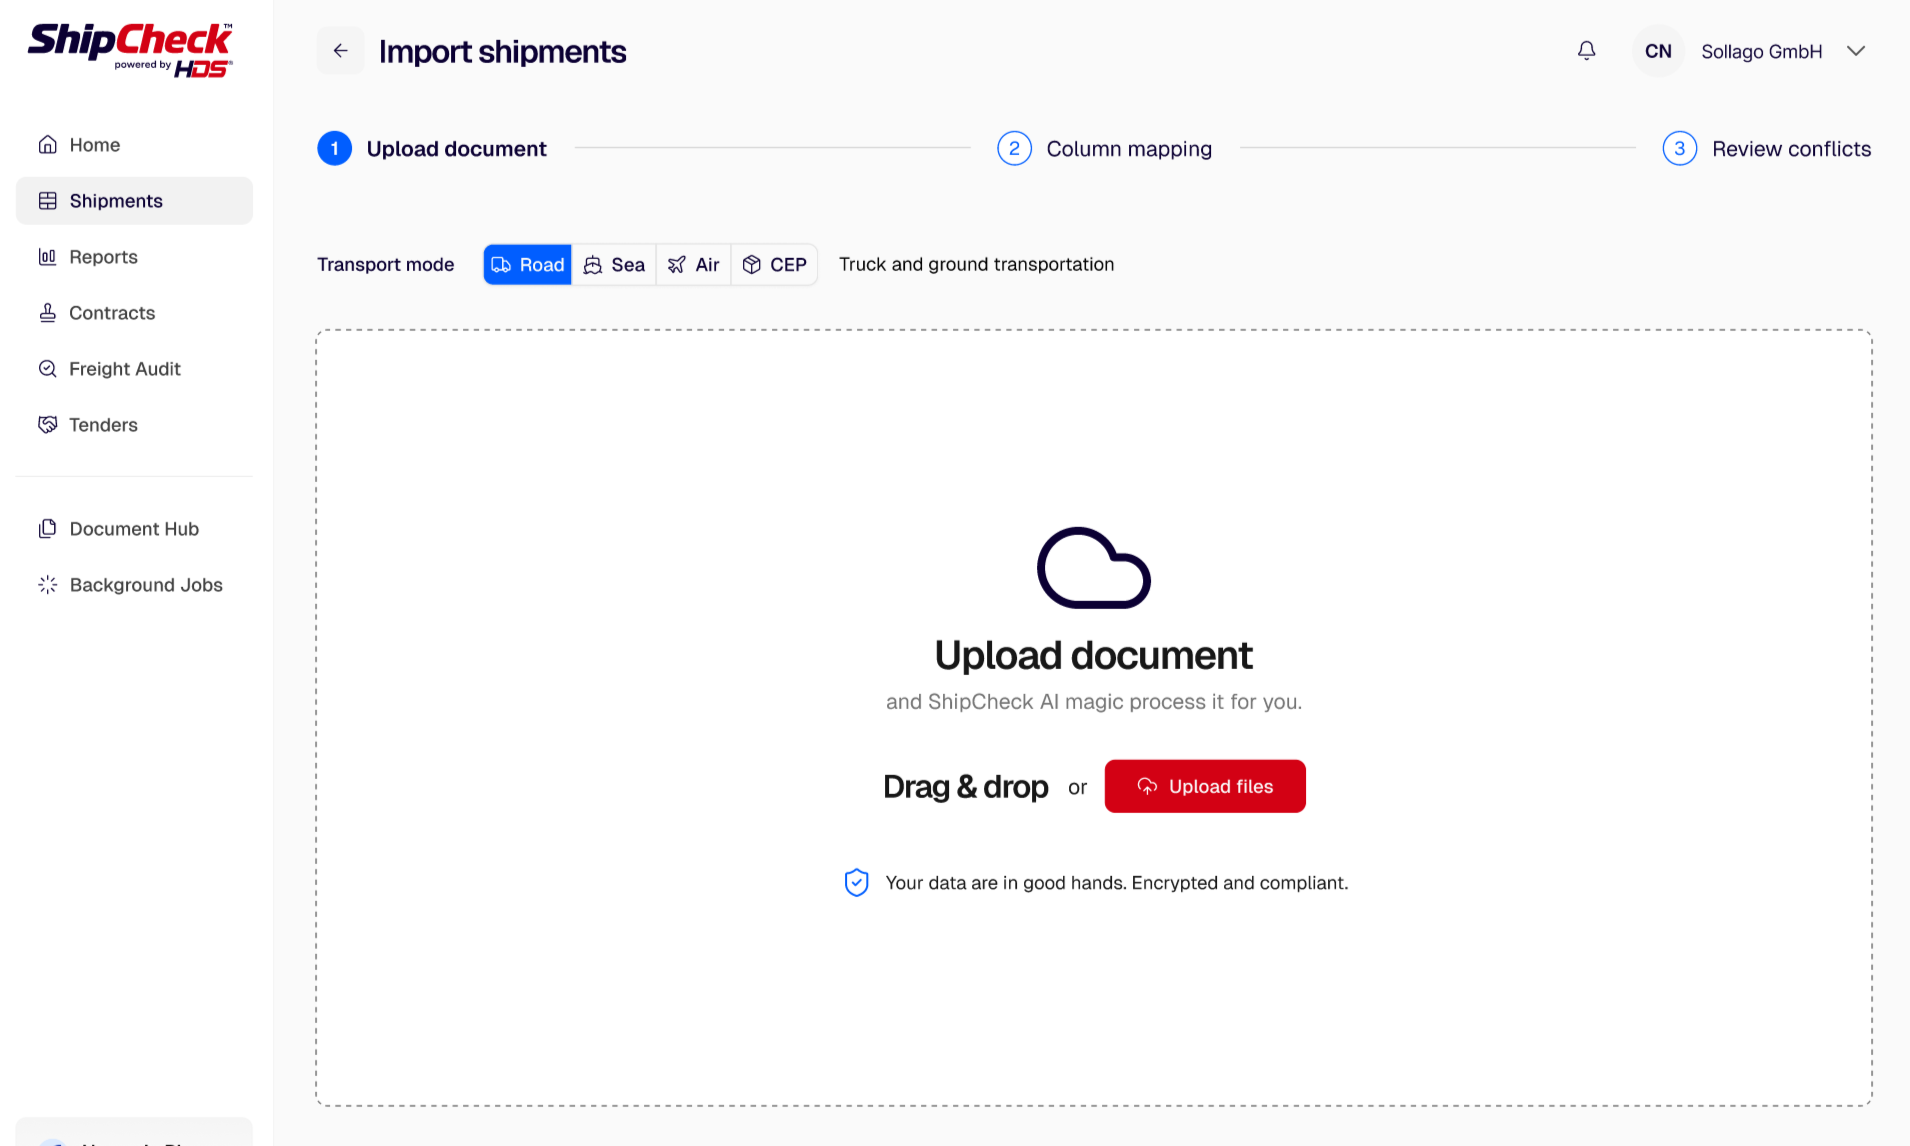Click the 'Transport mode' label
Screen dimensions: 1910x1146
[385, 264]
